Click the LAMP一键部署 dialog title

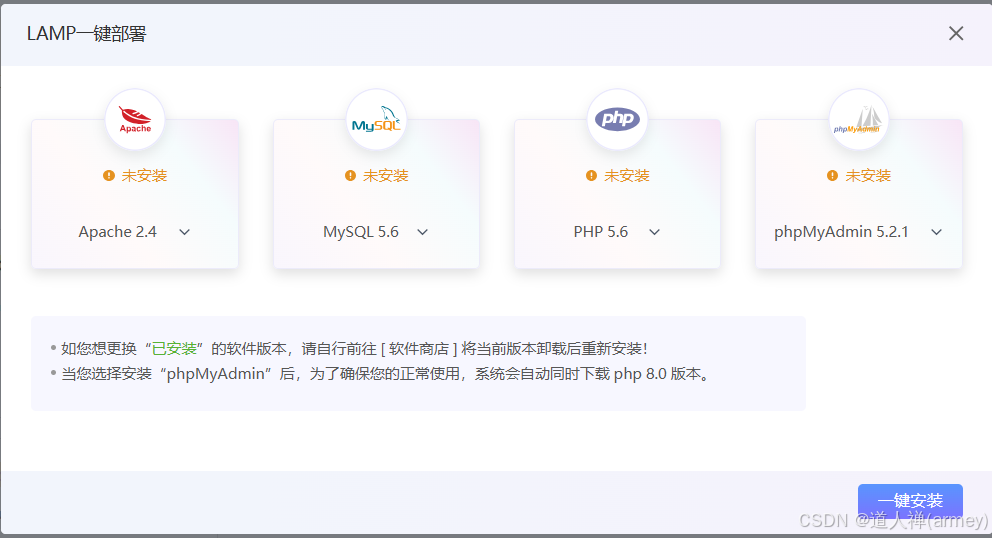[x=87, y=34]
